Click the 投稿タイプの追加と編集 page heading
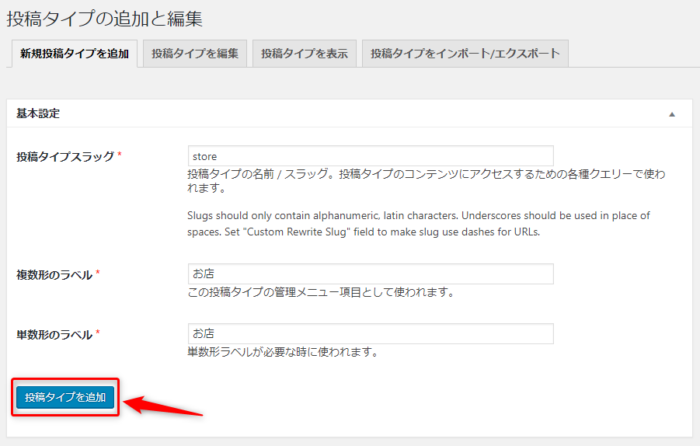 [113, 18]
